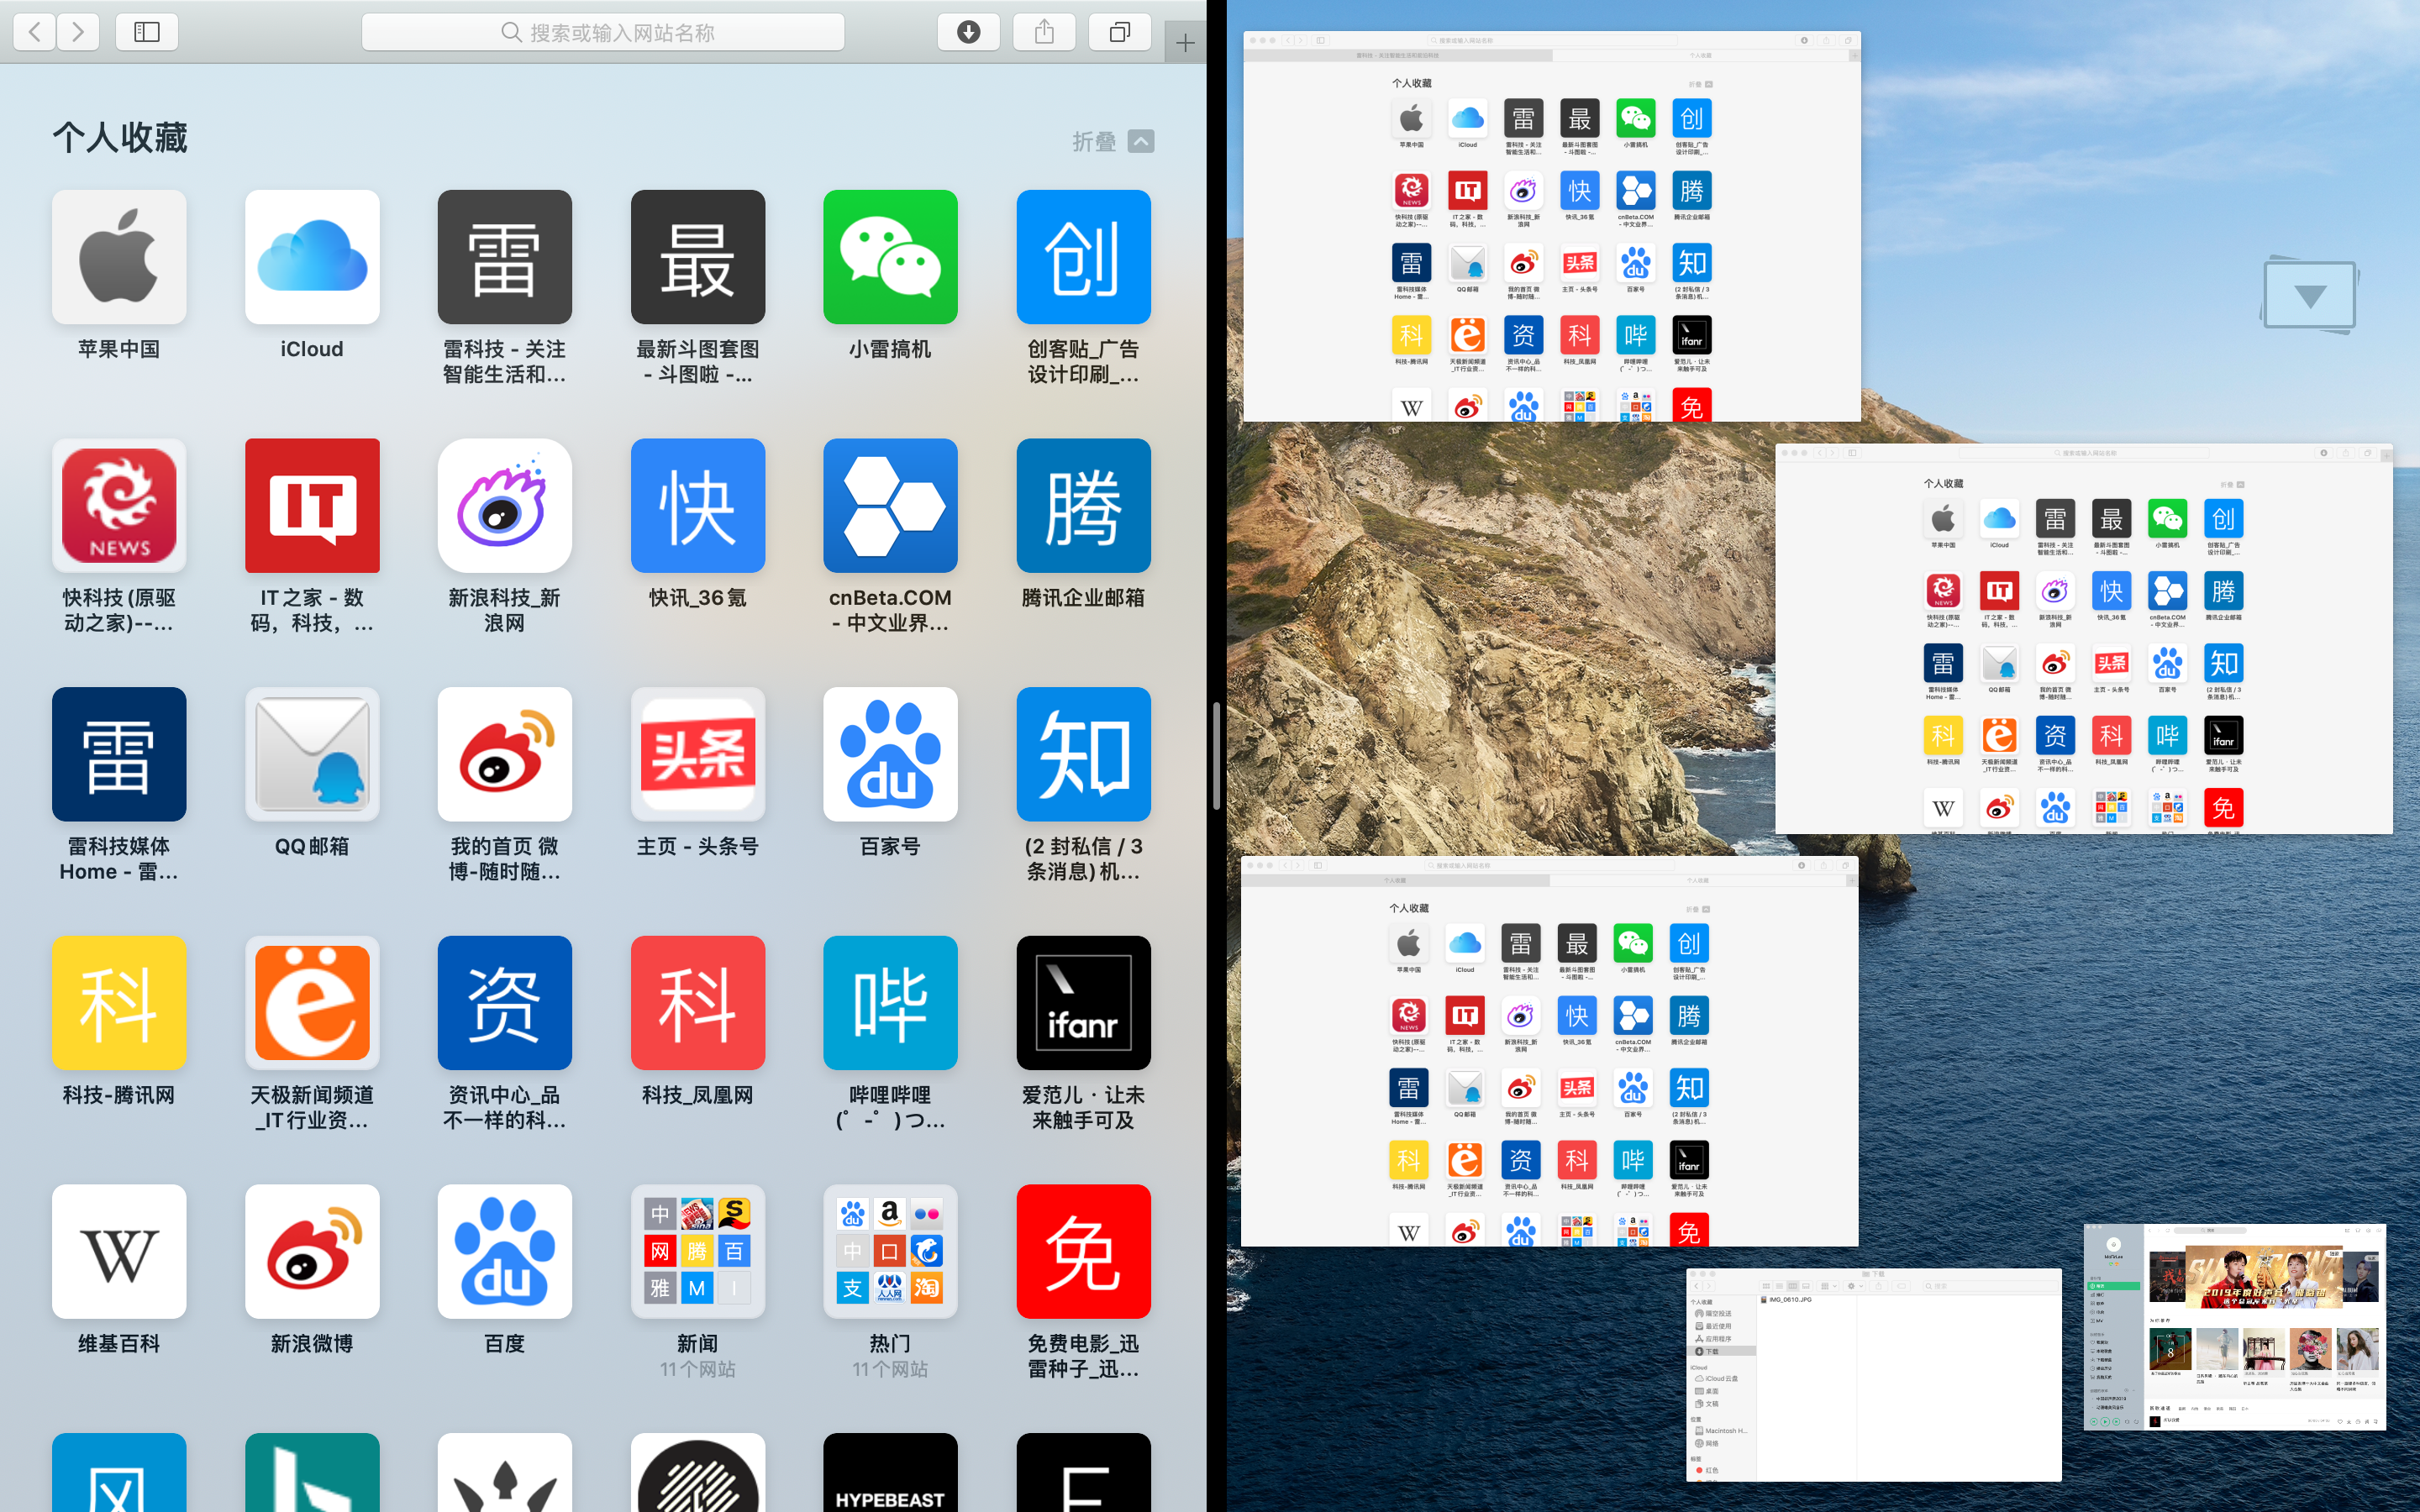Open the 科技-腾讯网 favorite
The image size is (2420, 1512).
coord(119,1003)
